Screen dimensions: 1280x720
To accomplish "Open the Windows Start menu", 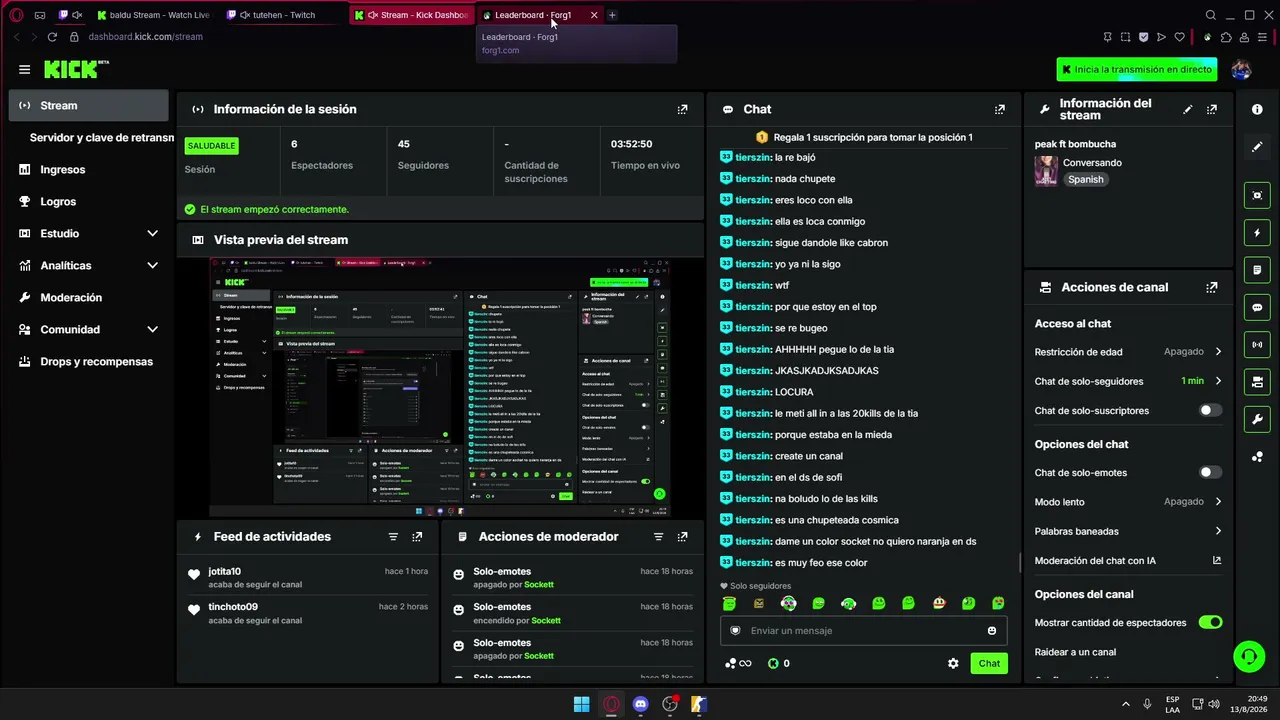I will tap(581, 704).
